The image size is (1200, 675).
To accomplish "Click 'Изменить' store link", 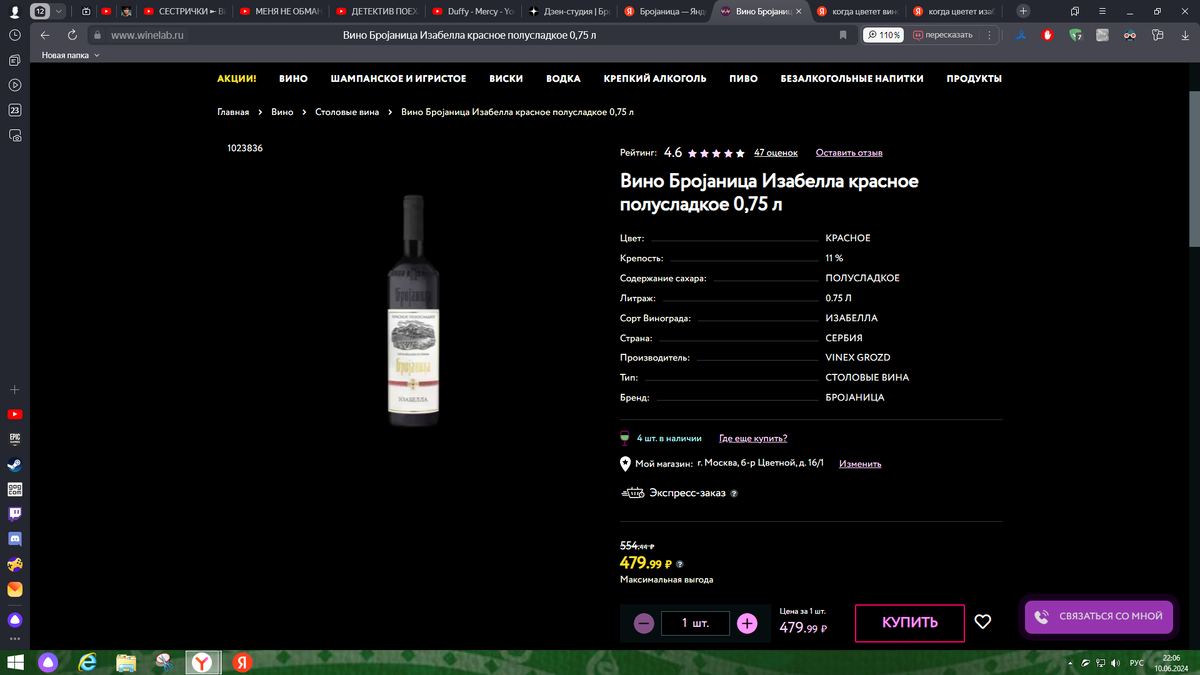I will 860,464.
